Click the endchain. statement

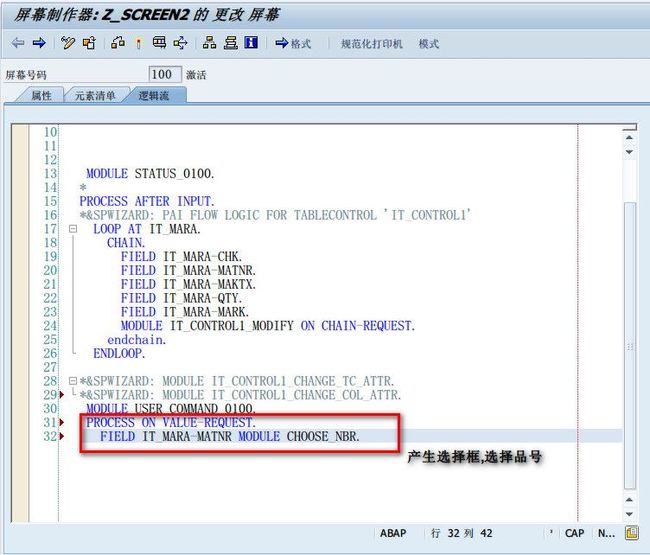pyautogui.click(x=136, y=339)
